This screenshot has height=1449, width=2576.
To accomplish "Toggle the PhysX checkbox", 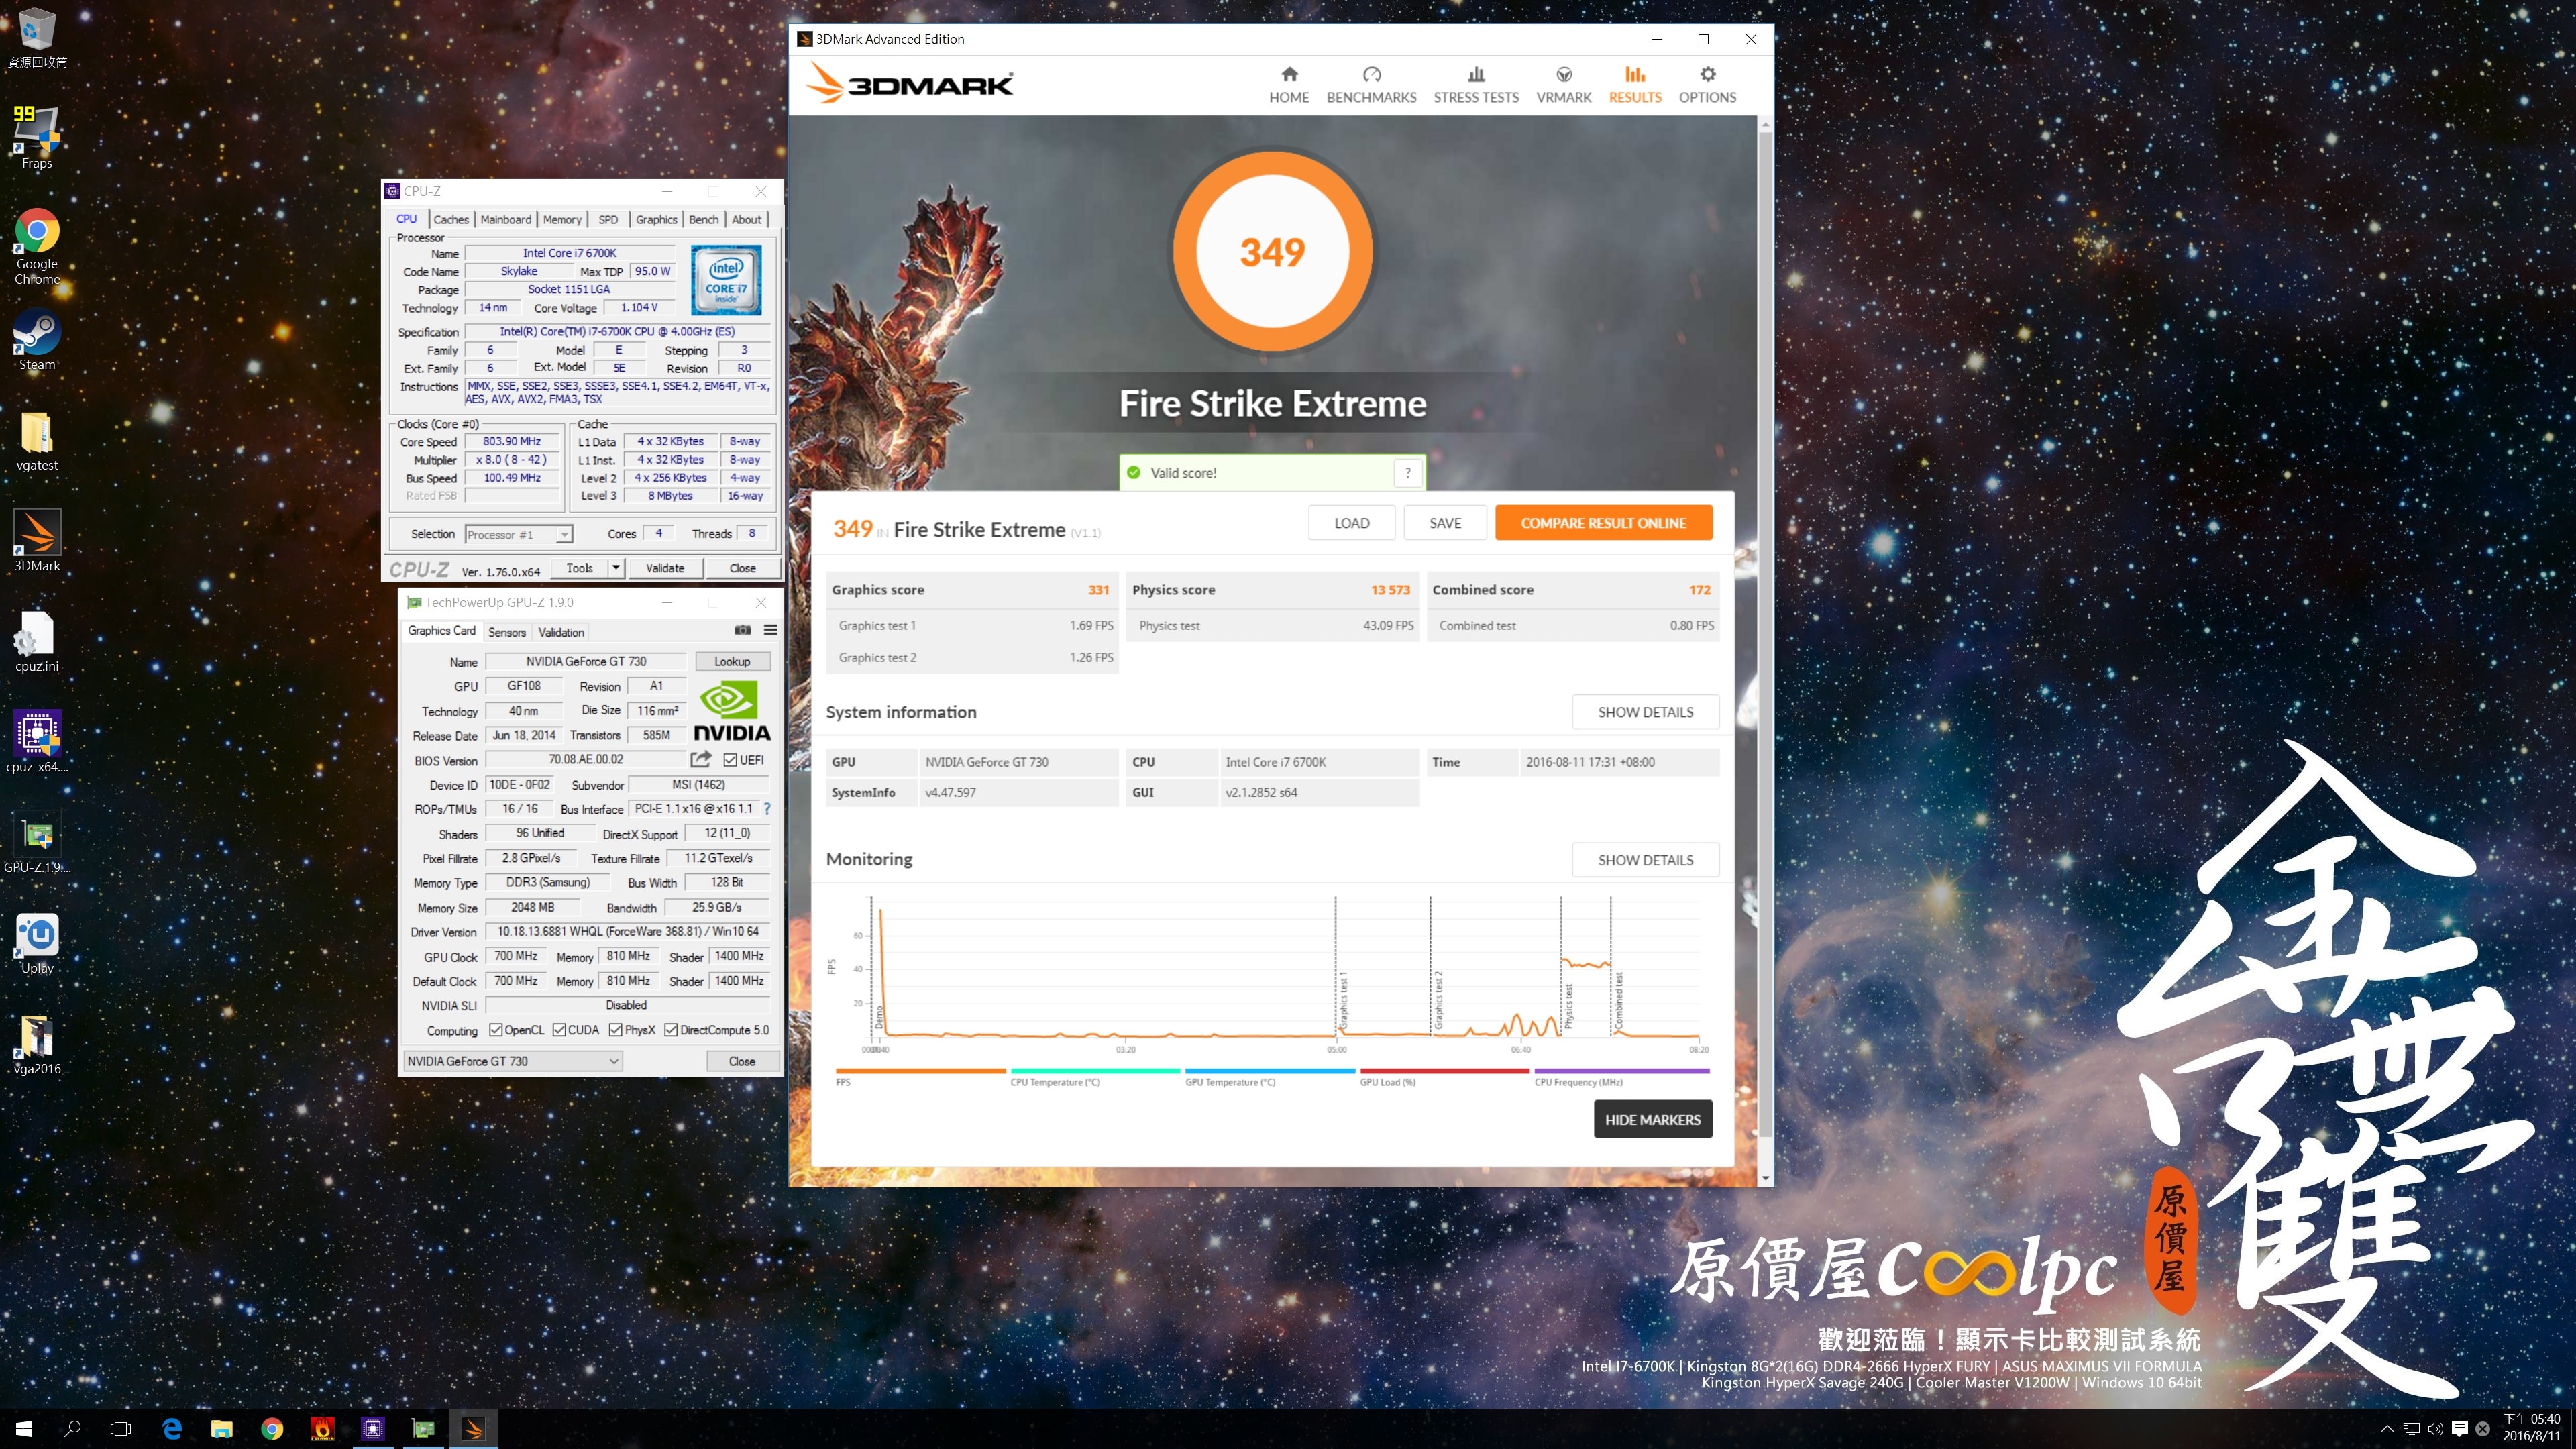I will click(615, 1030).
